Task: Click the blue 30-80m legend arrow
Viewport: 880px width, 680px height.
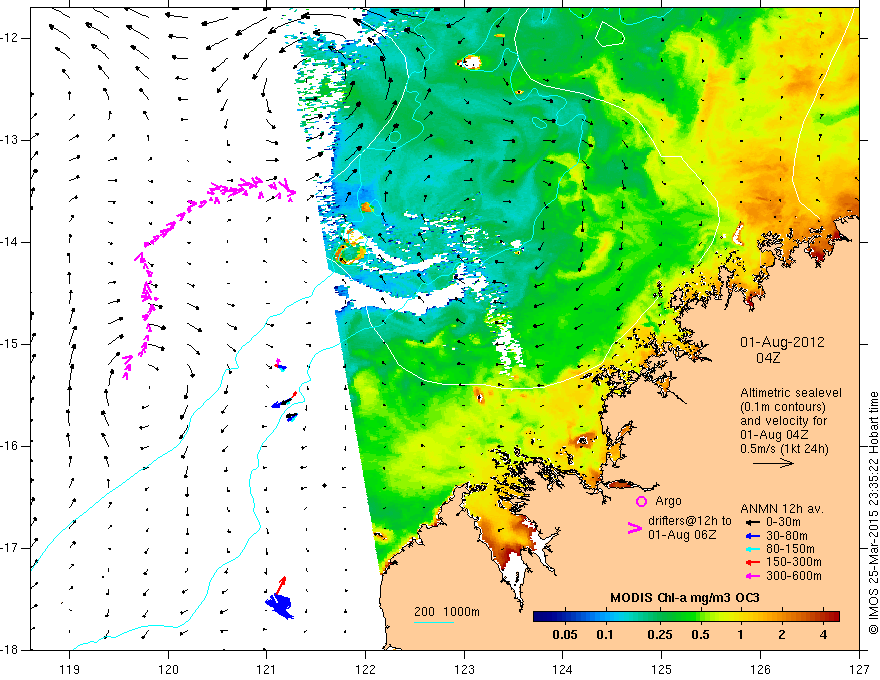Action: 752,536
